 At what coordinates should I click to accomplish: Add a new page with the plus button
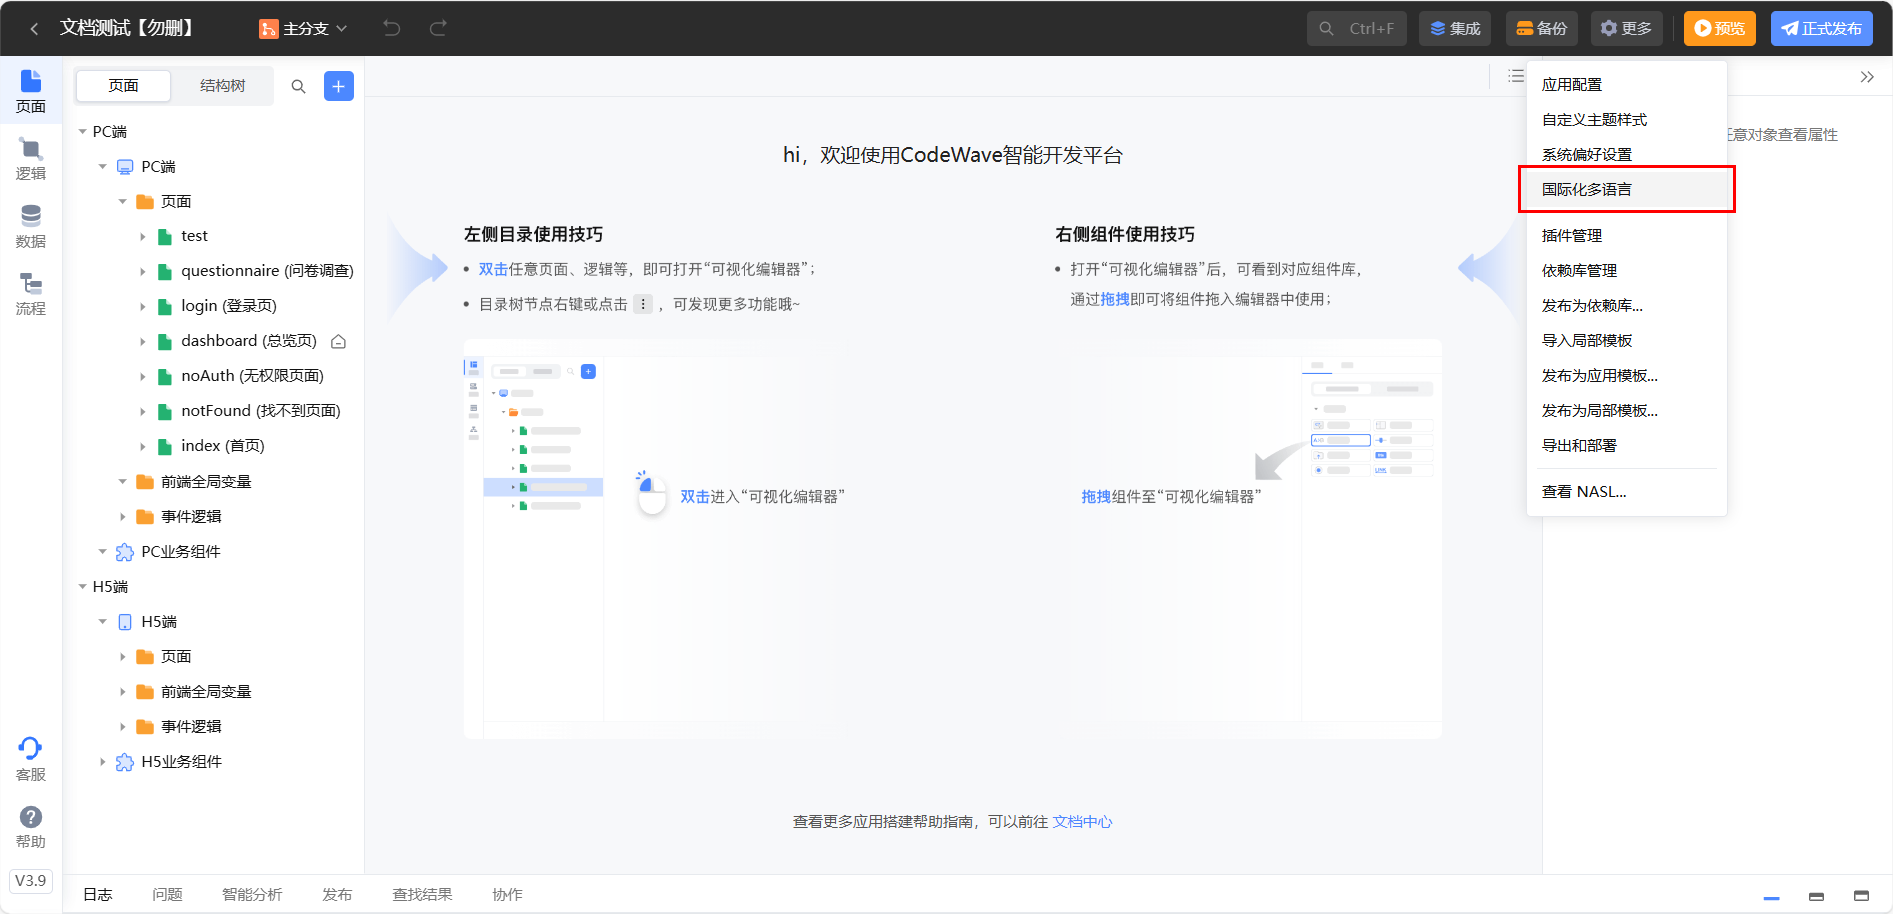[x=339, y=86]
